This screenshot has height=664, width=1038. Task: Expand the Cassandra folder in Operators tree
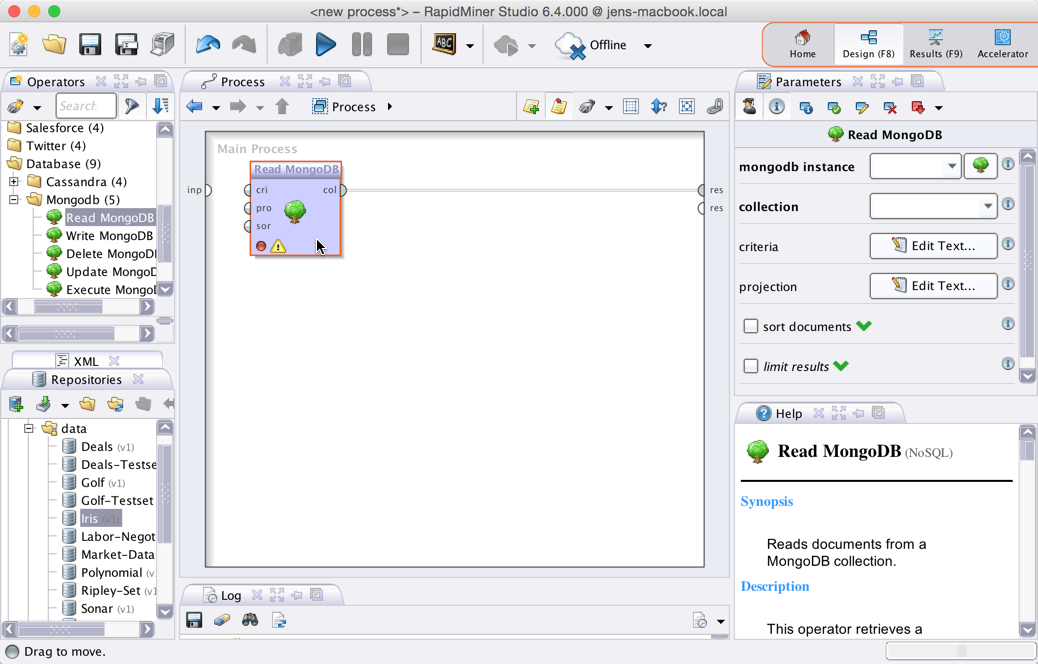point(14,182)
